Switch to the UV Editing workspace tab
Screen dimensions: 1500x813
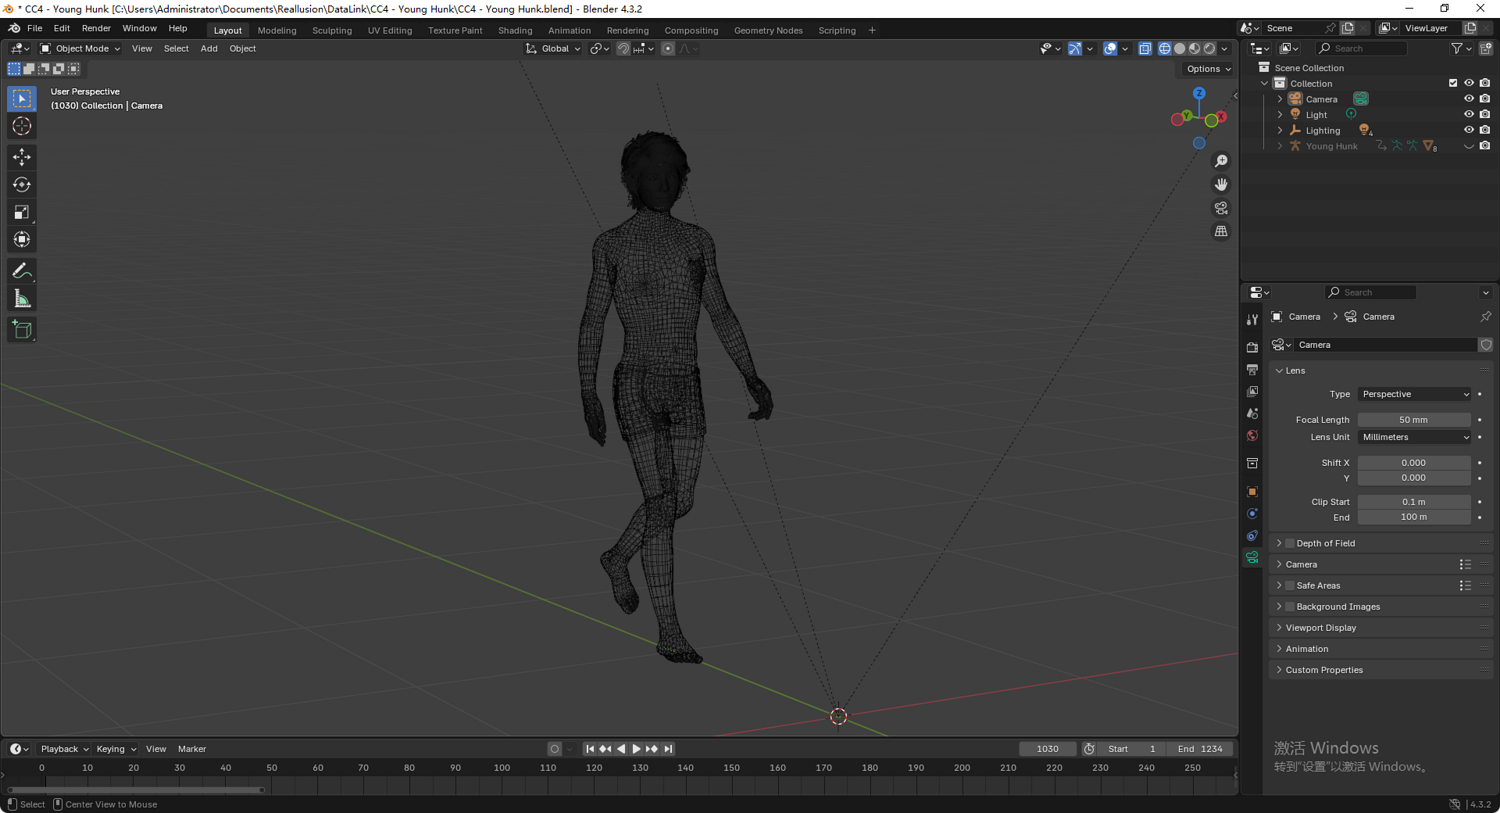coord(390,30)
